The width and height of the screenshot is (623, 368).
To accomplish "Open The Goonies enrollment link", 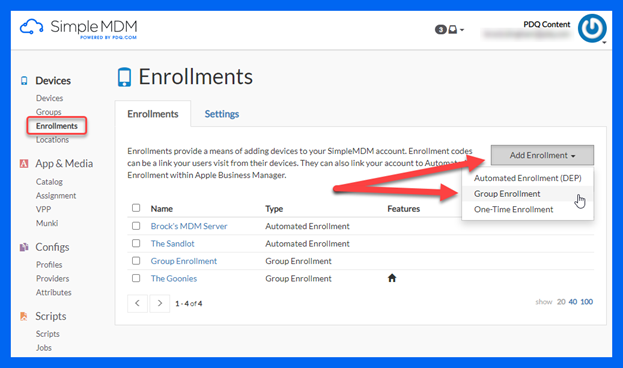I will [x=174, y=279].
